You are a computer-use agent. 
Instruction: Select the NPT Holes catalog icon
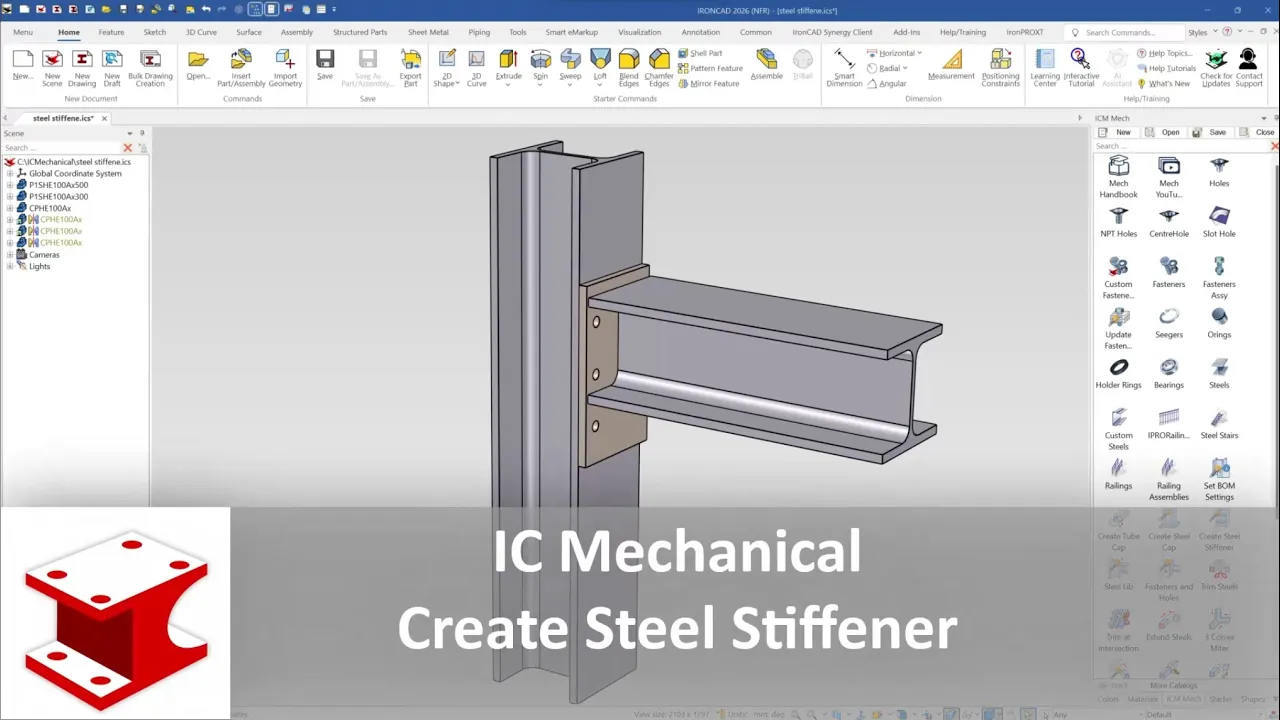[1119, 216]
